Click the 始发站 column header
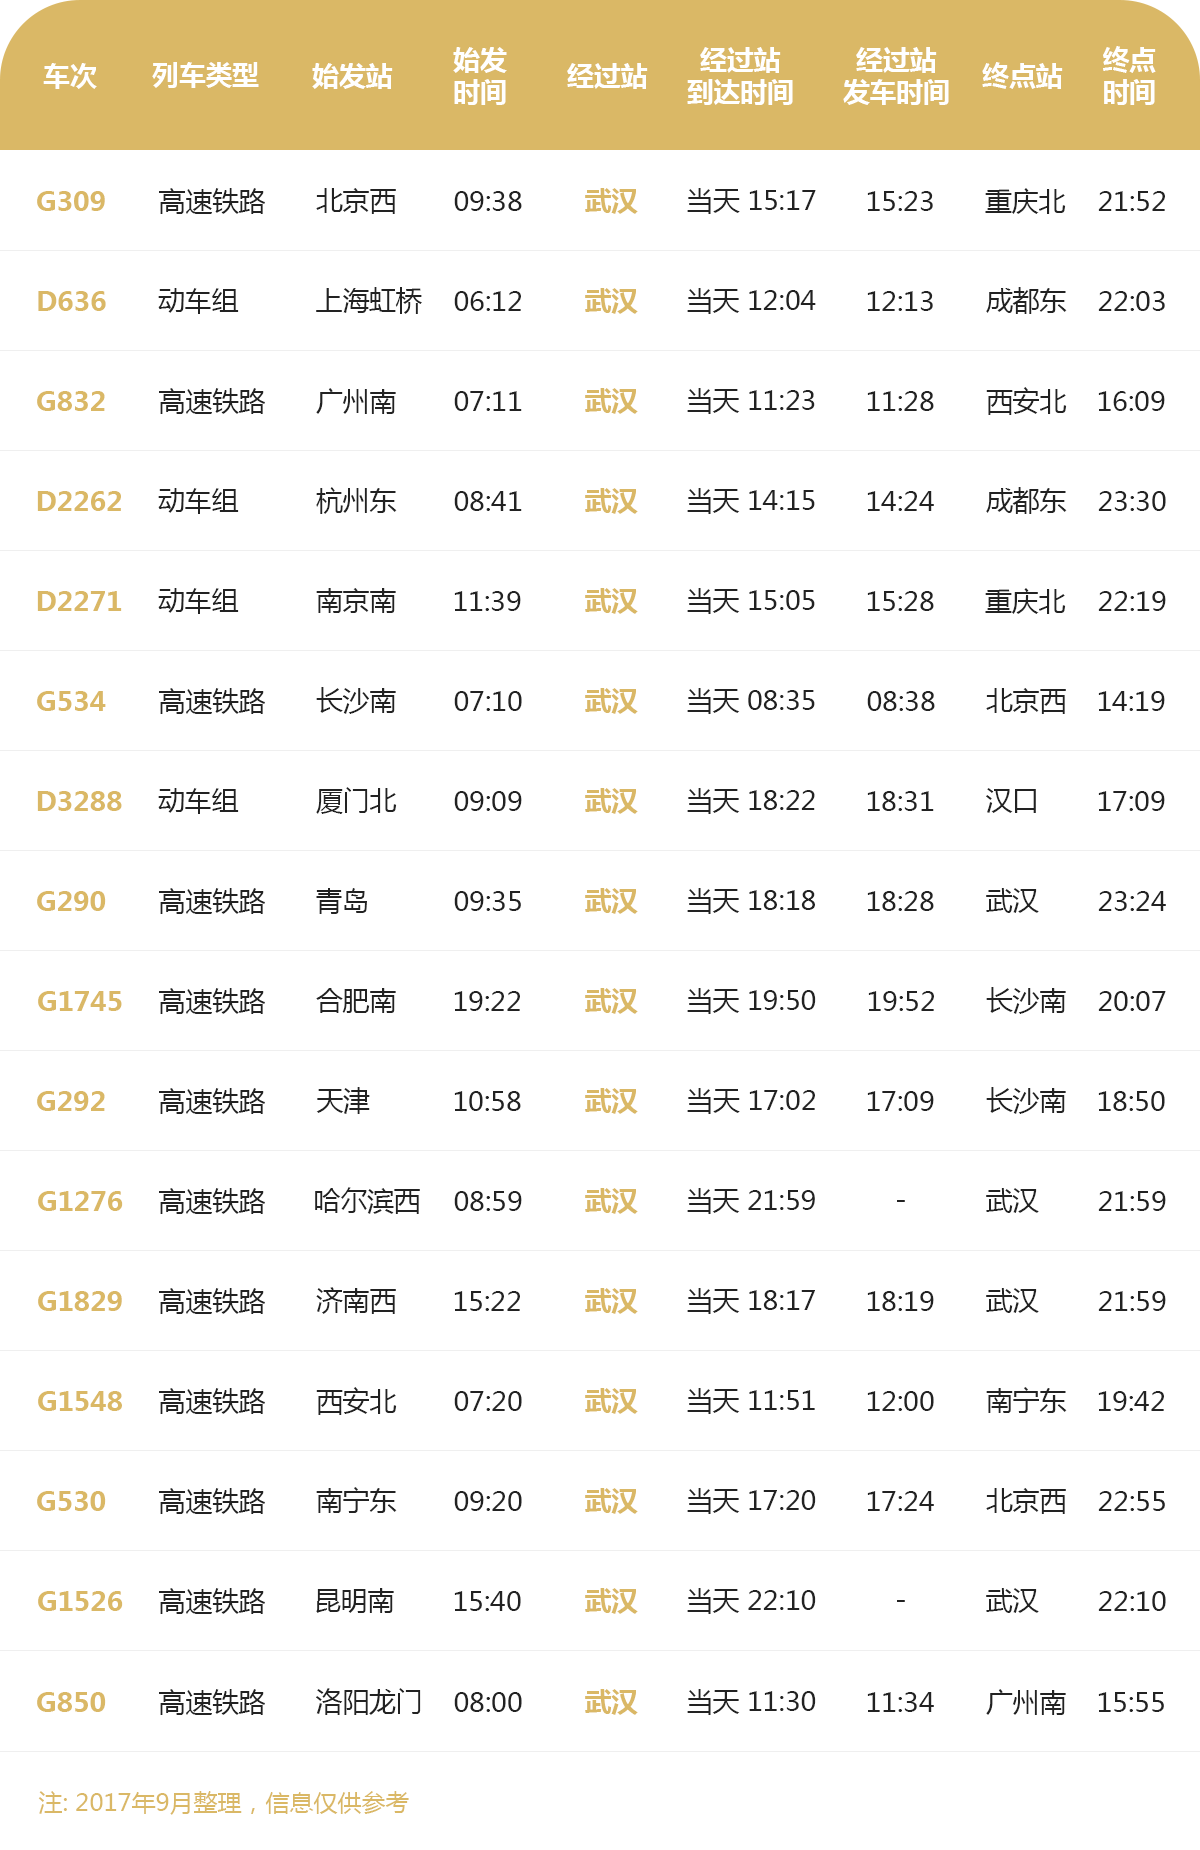 [352, 76]
